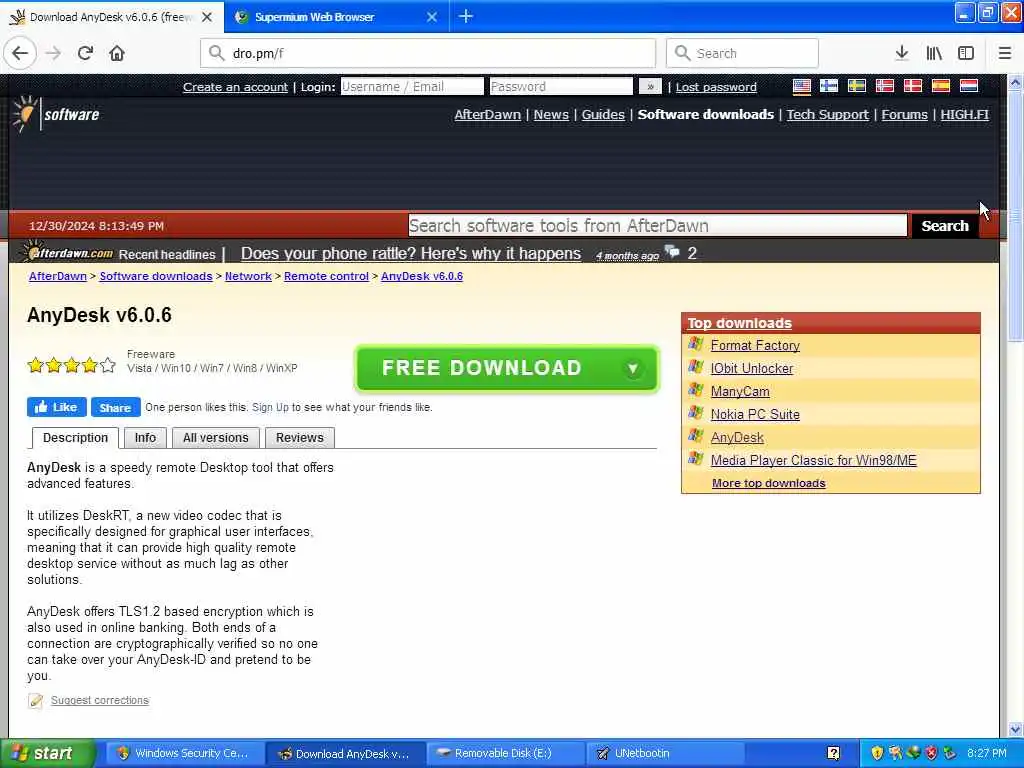Select the Finnish flag language

(829, 86)
